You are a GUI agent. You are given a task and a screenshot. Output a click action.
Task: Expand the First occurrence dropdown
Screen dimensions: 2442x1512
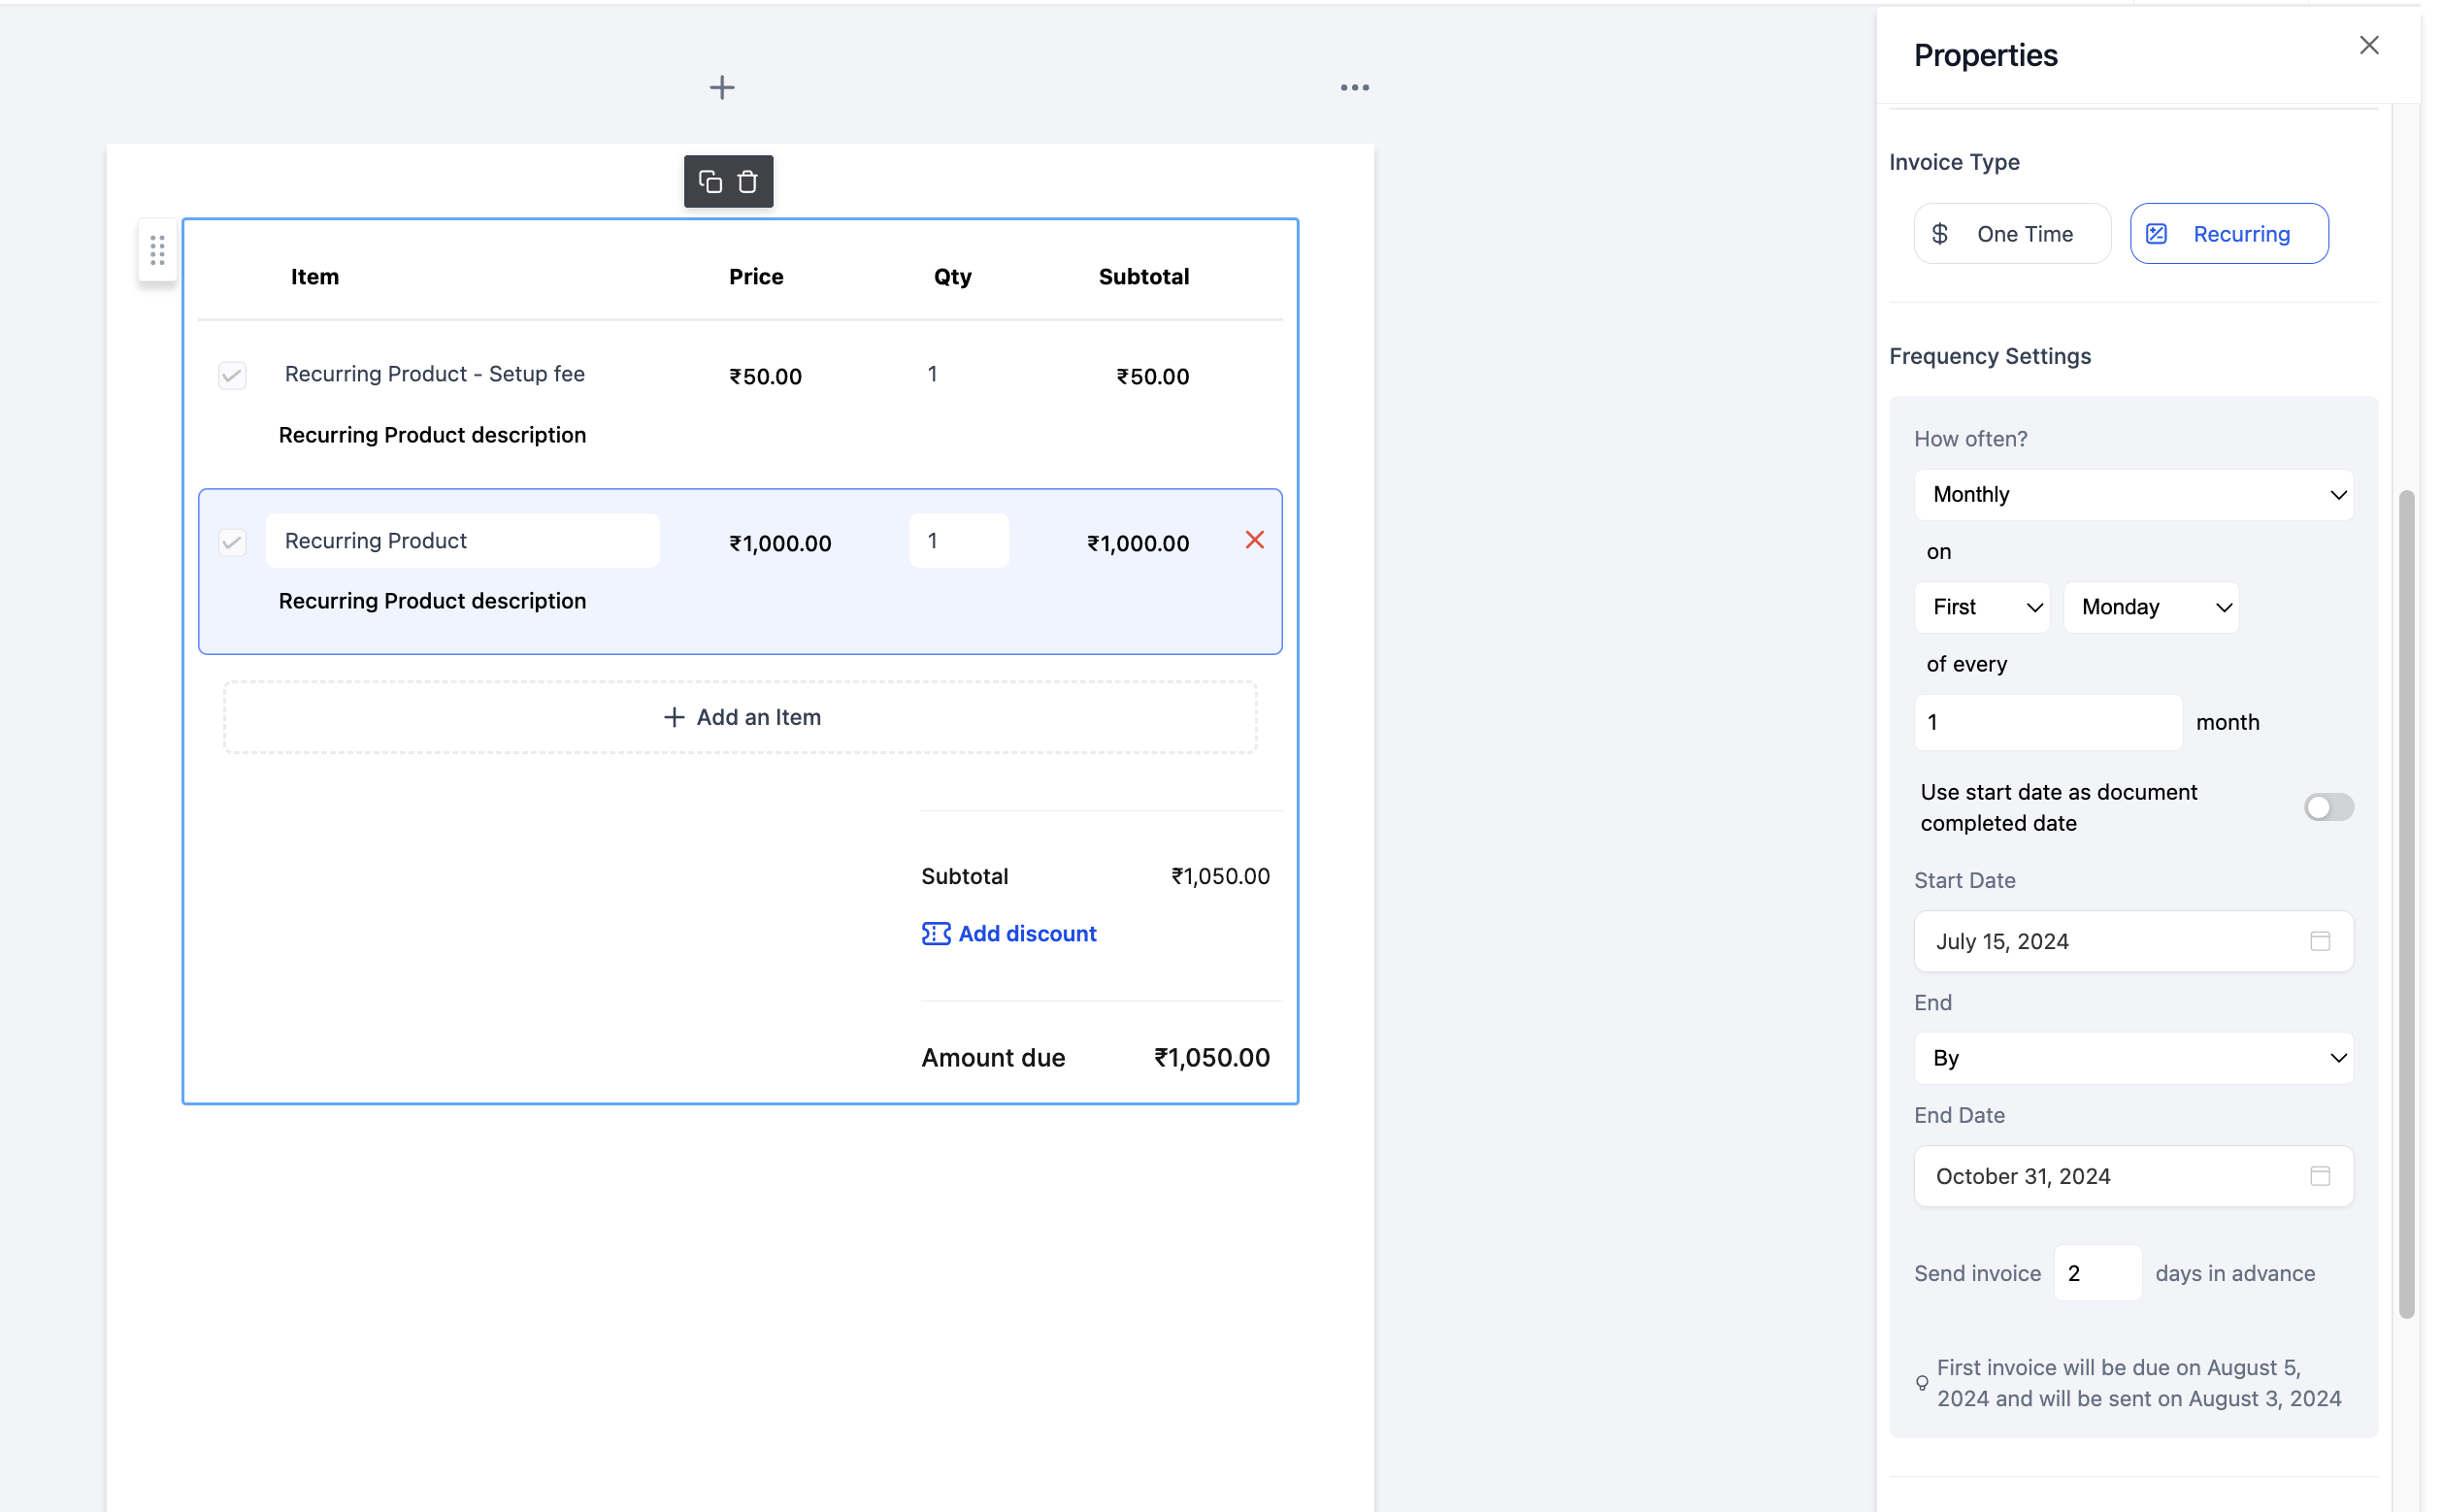coord(1983,606)
